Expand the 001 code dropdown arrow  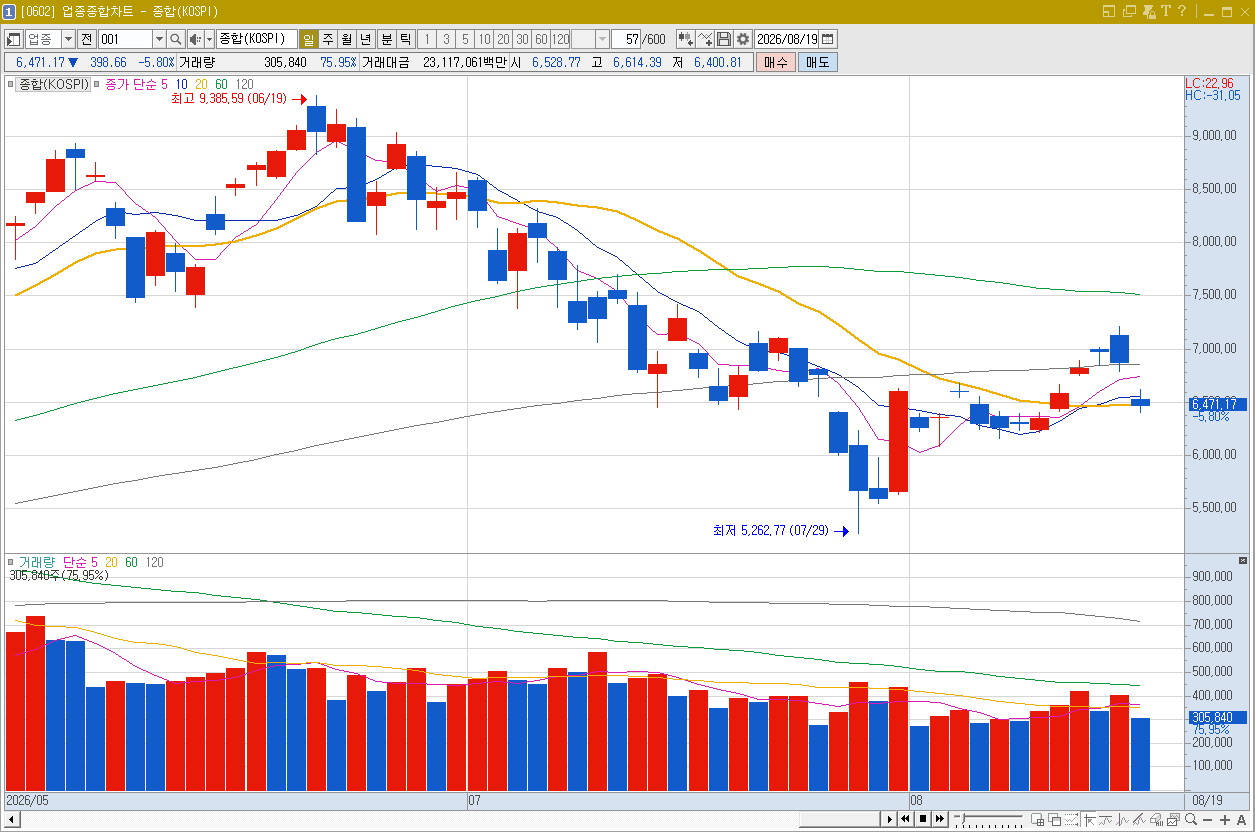pyautogui.click(x=159, y=39)
